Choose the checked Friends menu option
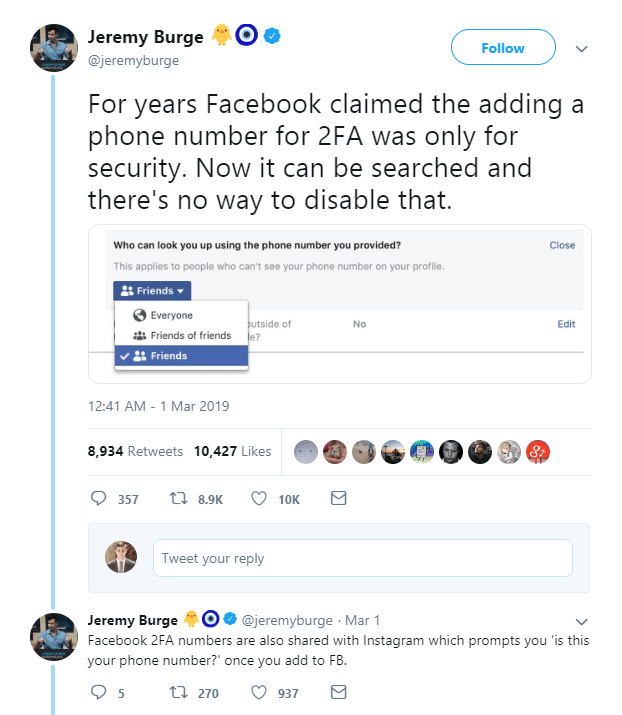The width and height of the screenshot is (622, 715). pos(181,356)
